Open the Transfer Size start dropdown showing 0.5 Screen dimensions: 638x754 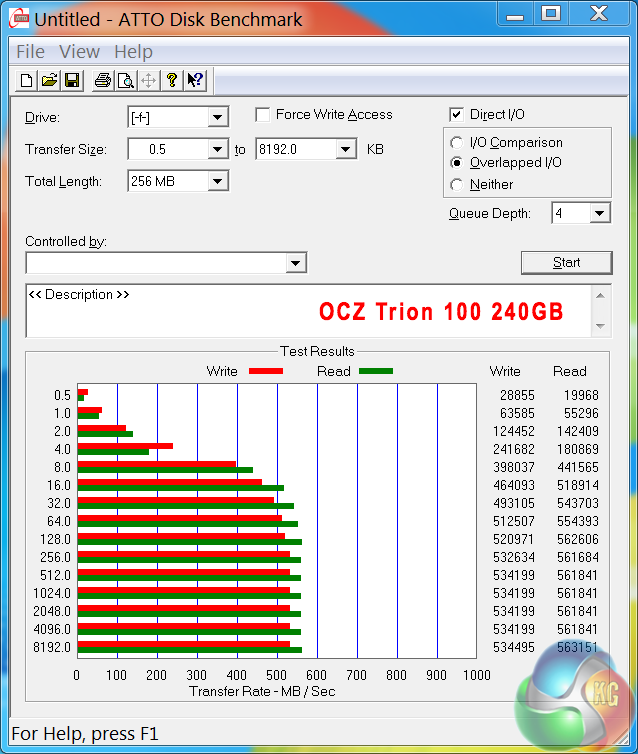(x=217, y=150)
